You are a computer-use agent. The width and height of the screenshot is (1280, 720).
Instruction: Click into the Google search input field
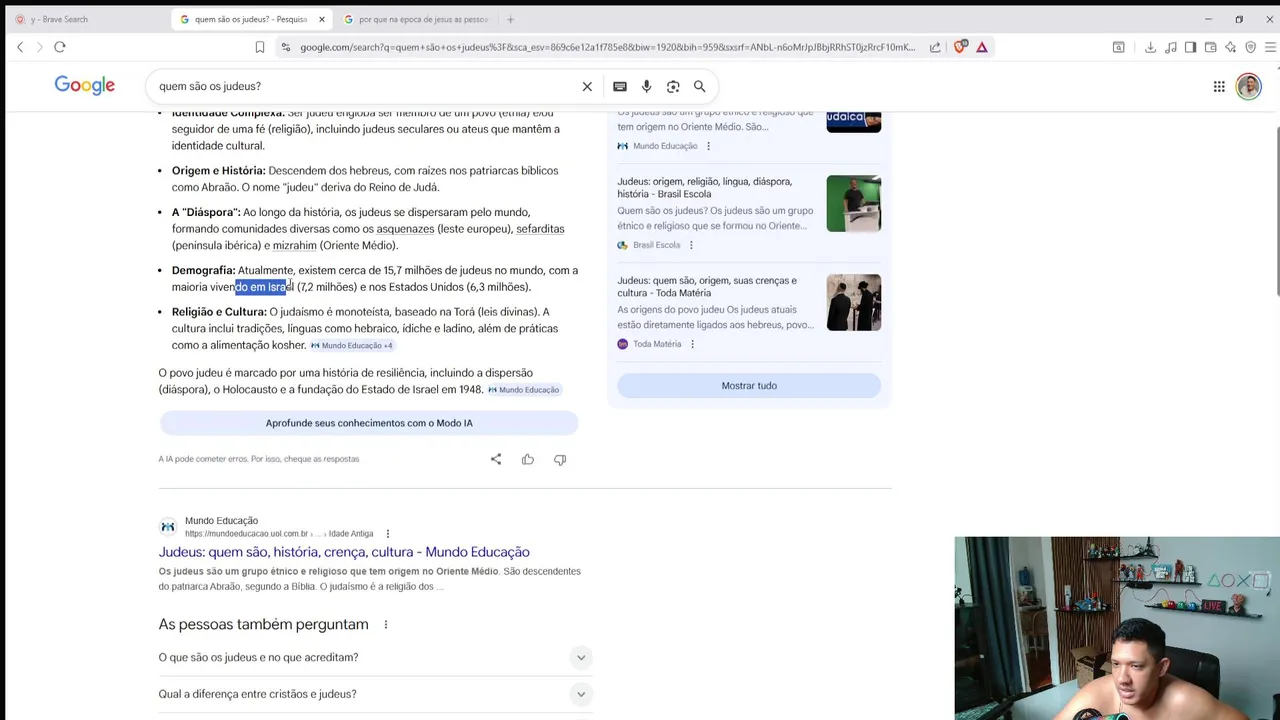tap(365, 86)
